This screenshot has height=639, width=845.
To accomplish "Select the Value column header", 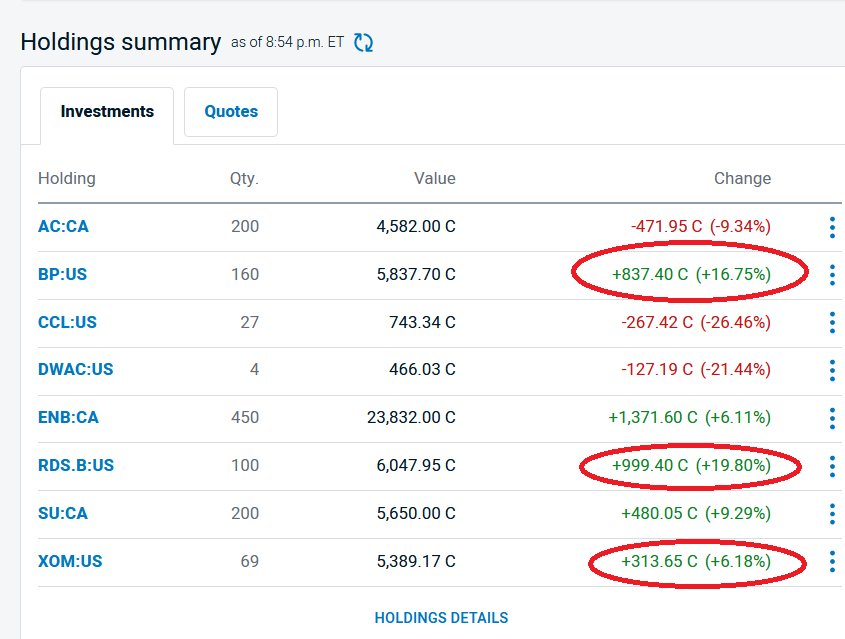I will pyautogui.click(x=435, y=178).
